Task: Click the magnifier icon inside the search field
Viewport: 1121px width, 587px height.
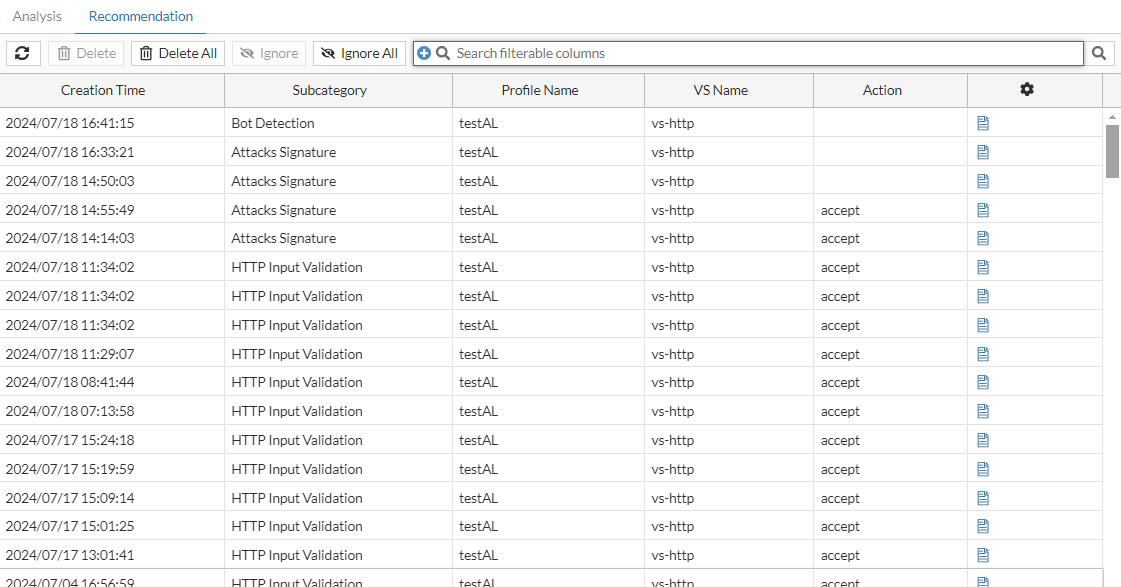Action: [x=441, y=53]
